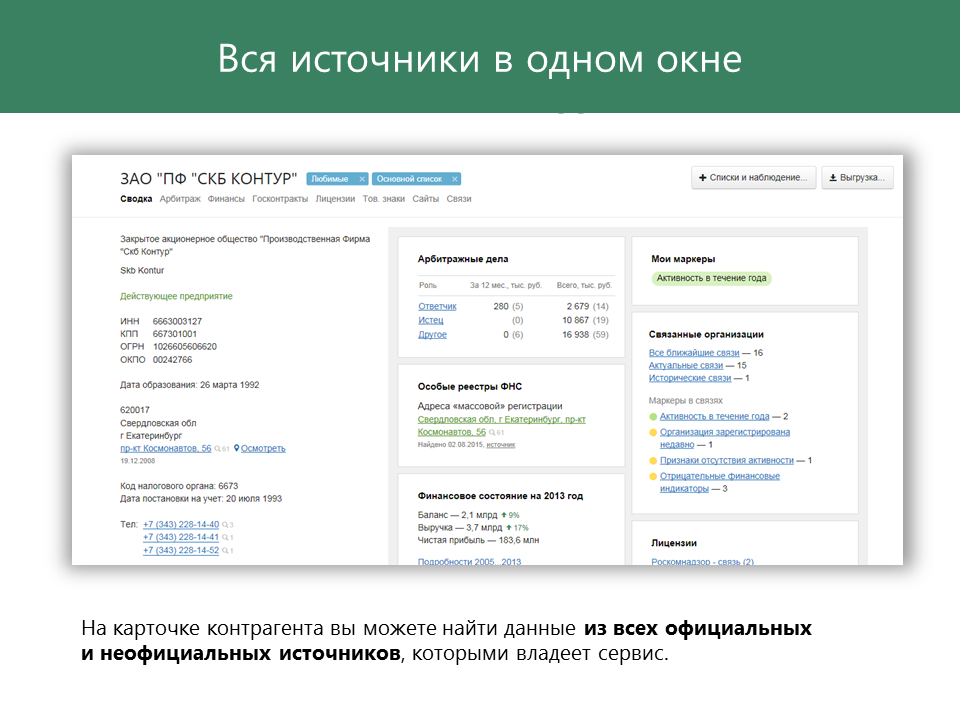Open 'Роскомнадзор - связь (2)' license link
This screenshot has width=960, height=720.
click(x=702, y=561)
